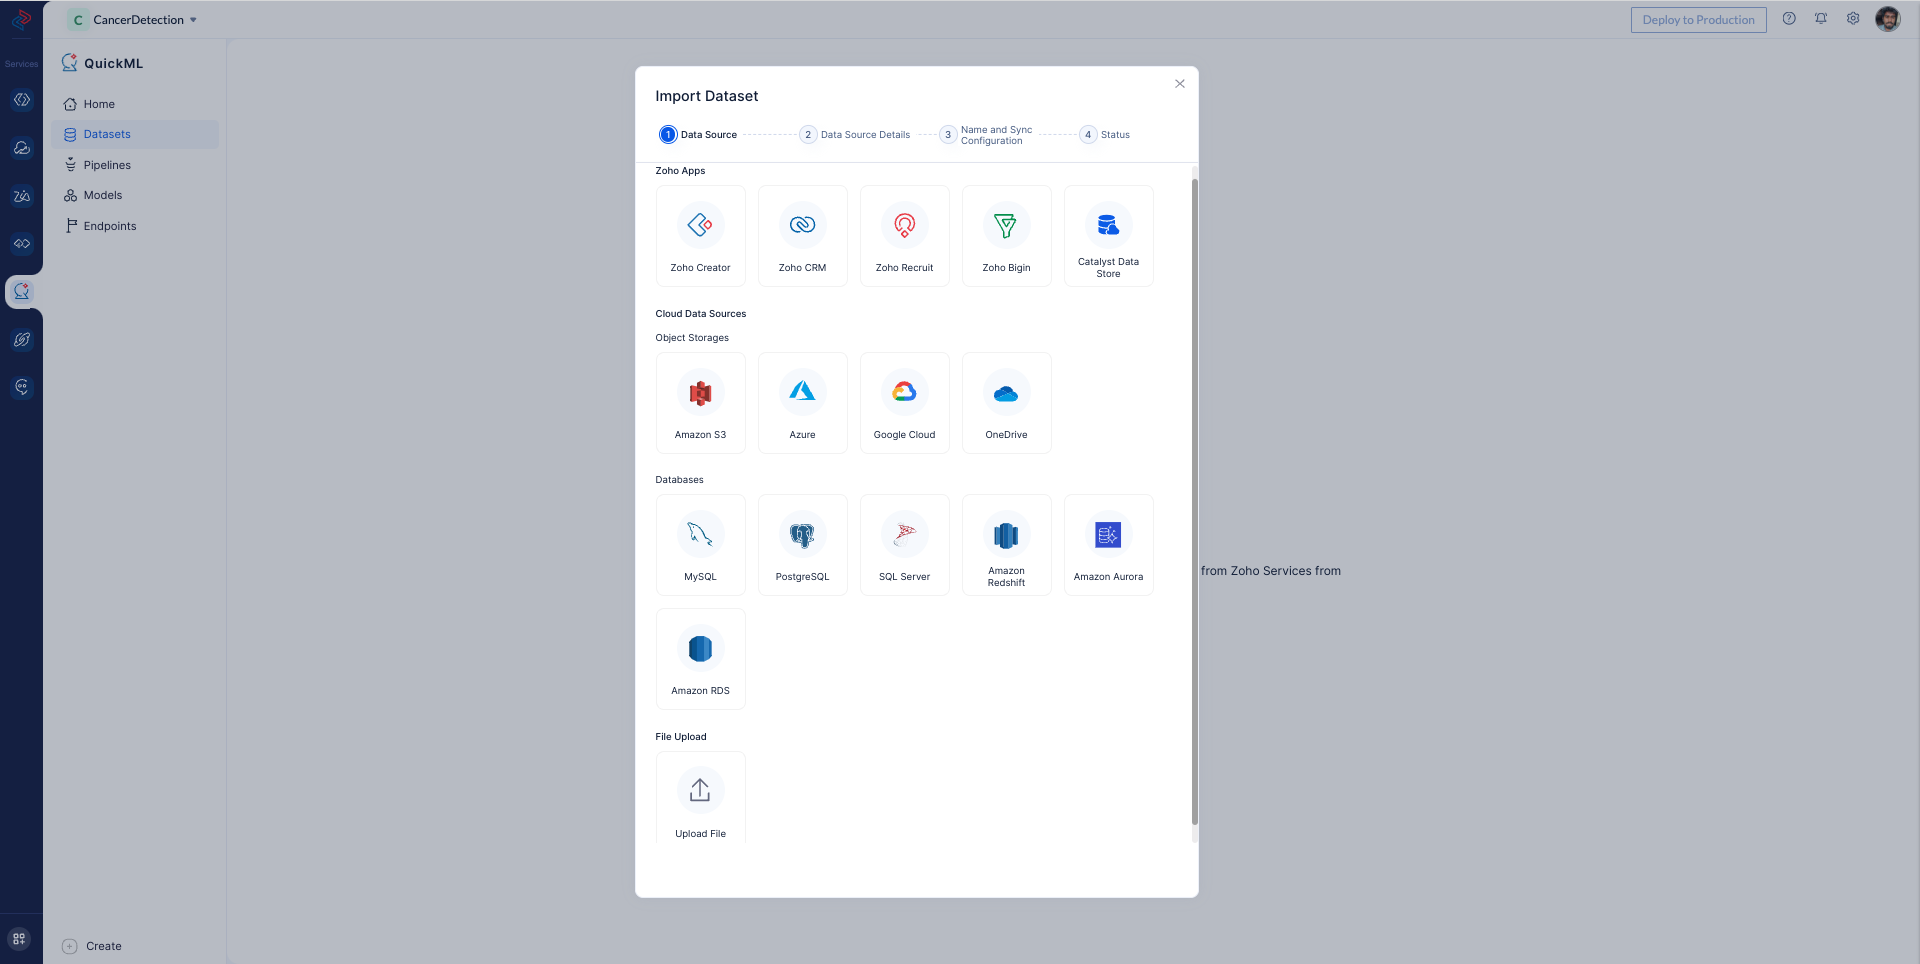
Task: Choose the OneDrive storage source
Action: click(1006, 403)
